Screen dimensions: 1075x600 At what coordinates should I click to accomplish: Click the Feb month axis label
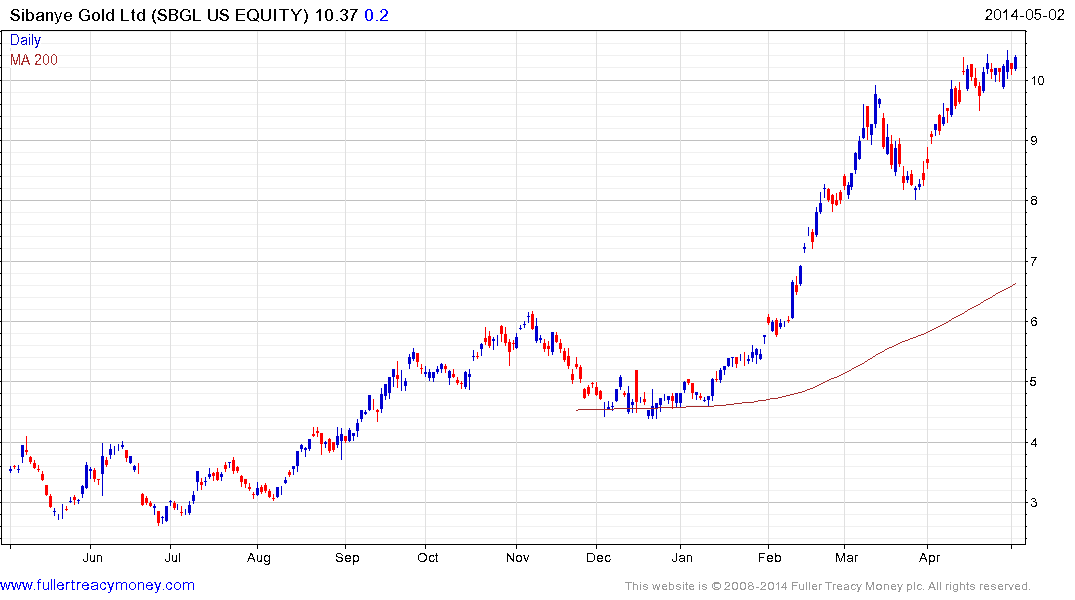pyautogui.click(x=769, y=557)
